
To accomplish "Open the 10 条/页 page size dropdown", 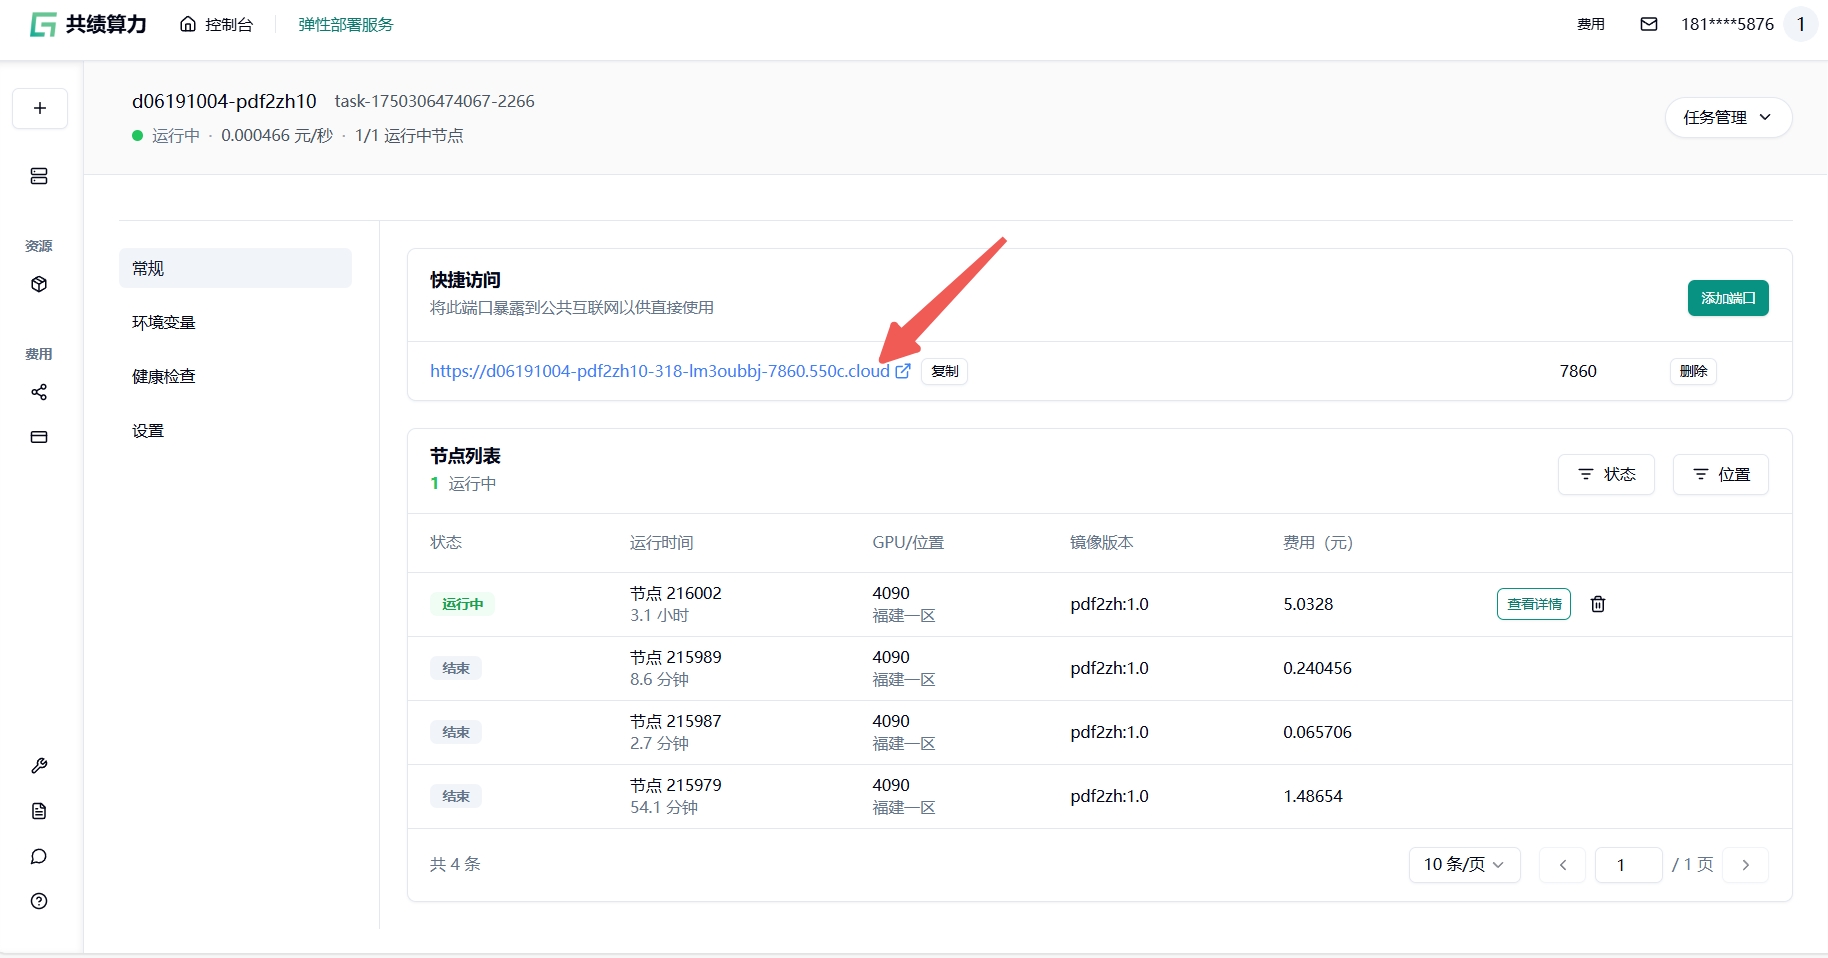I will pos(1464,865).
